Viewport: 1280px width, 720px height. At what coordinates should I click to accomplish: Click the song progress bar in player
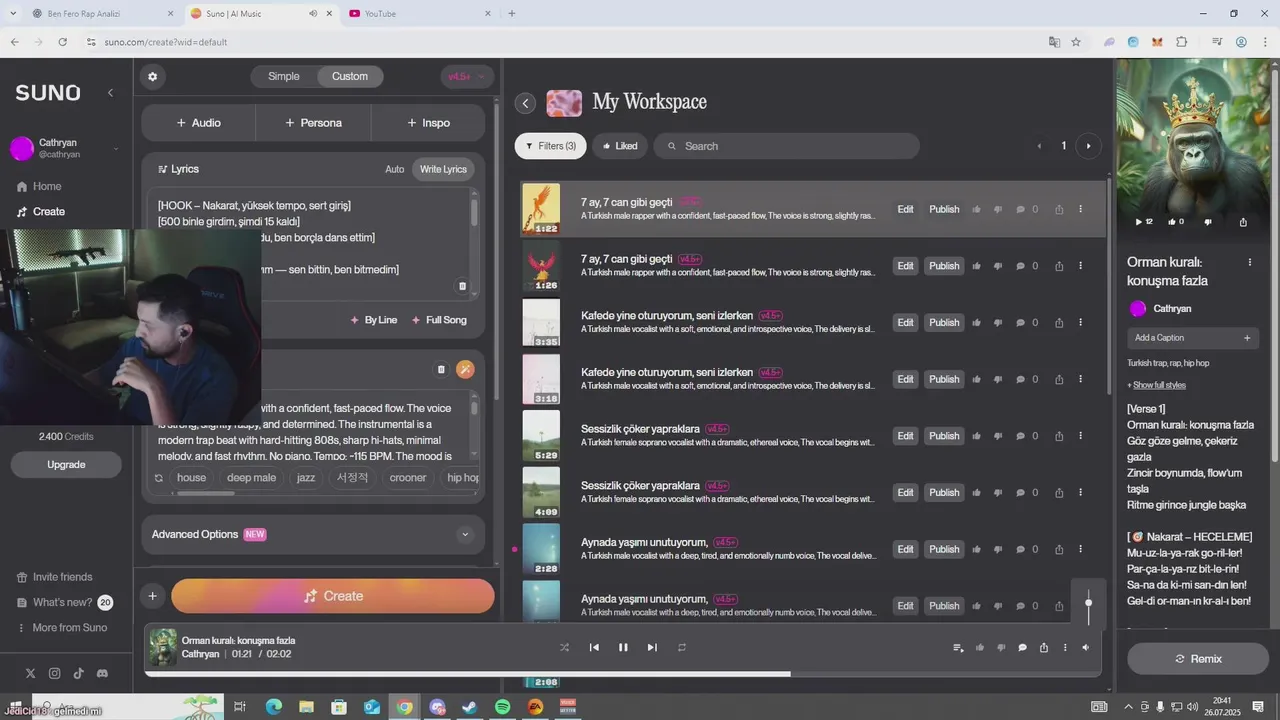[x=622, y=674]
